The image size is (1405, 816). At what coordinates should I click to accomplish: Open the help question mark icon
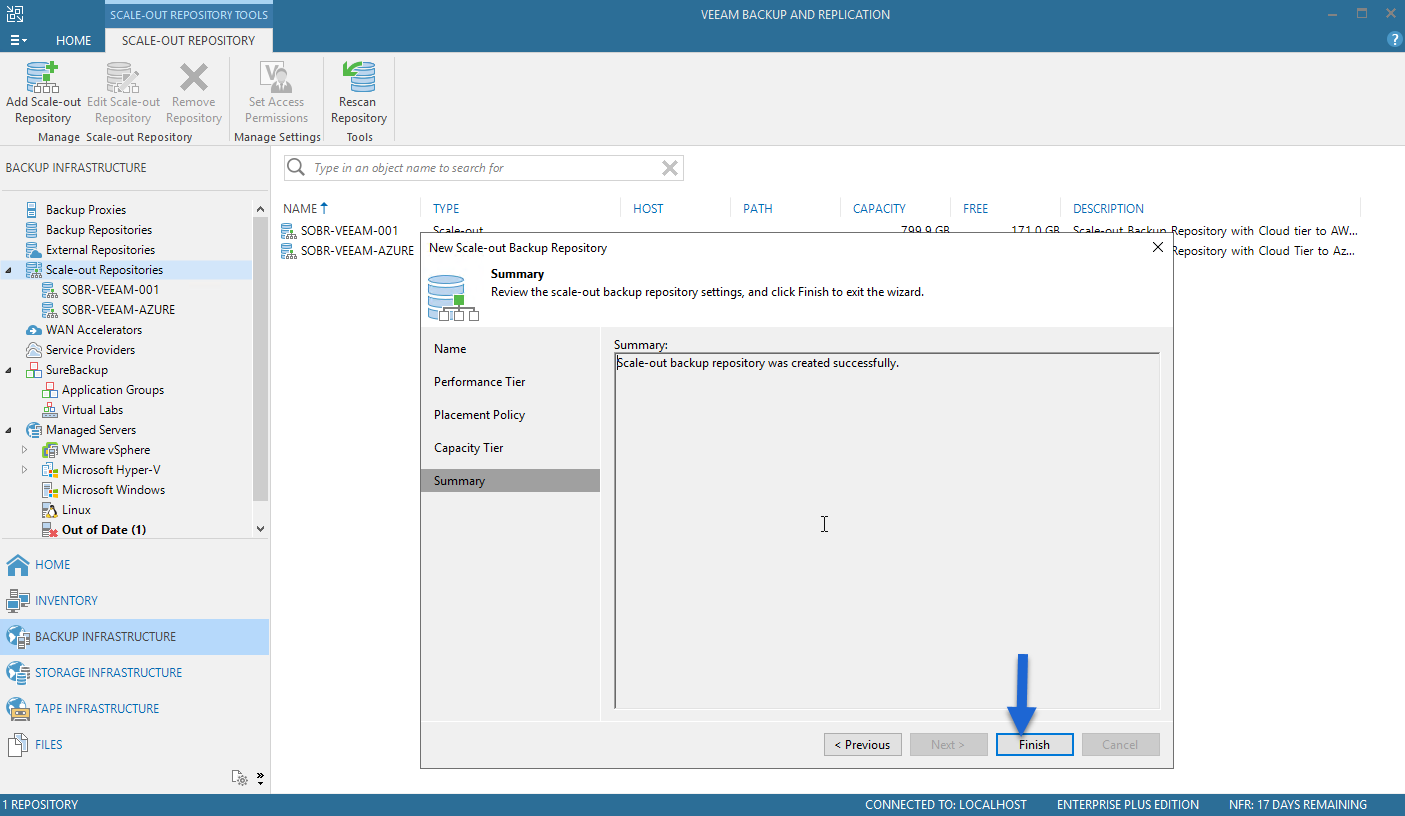coord(1394,40)
